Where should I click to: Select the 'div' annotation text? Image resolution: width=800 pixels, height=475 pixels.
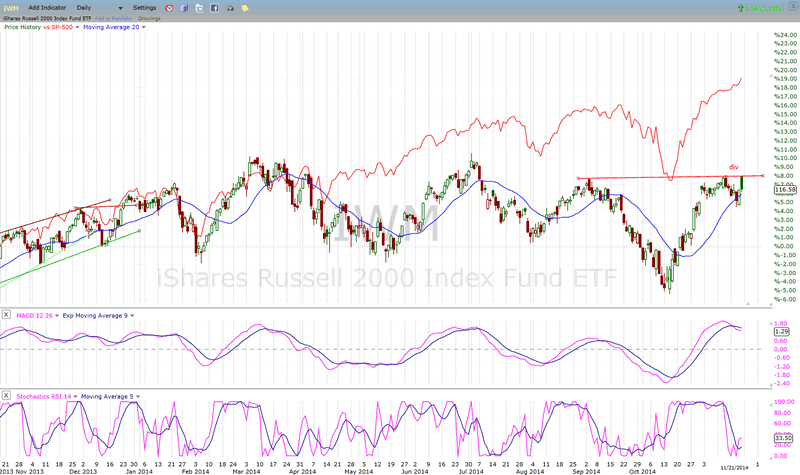(733, 167)
